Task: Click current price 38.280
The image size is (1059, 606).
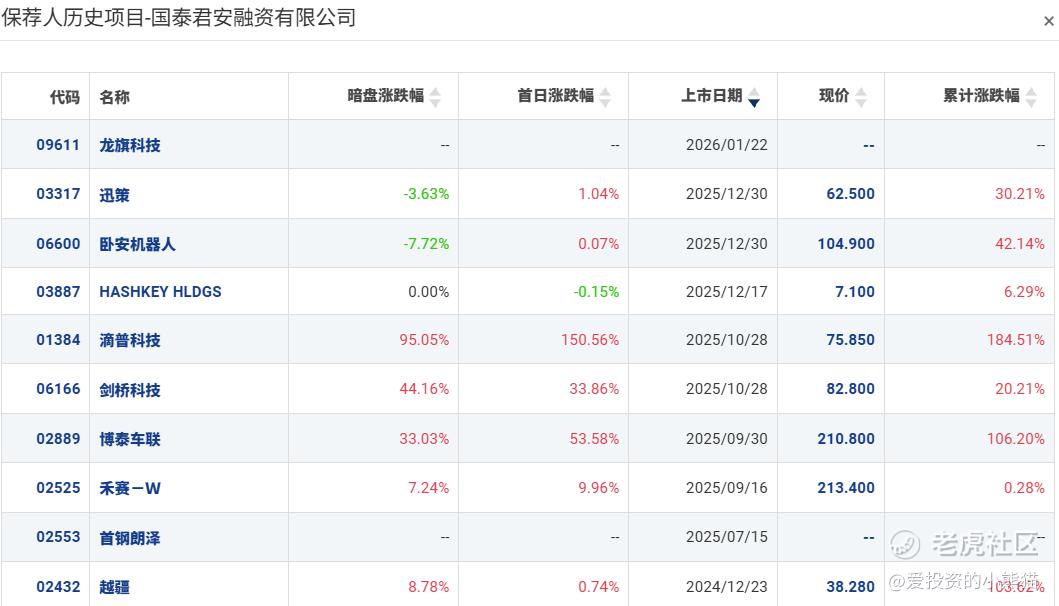Action: [850, 586]
